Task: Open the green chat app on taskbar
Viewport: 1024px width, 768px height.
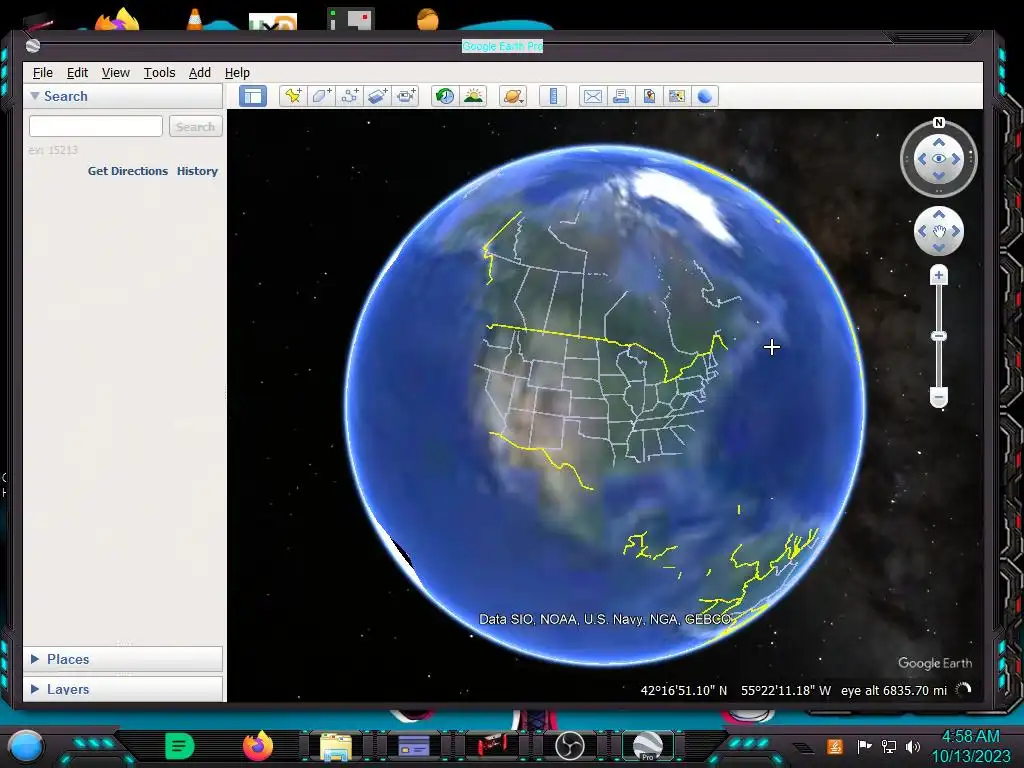Action: click(x=180, y=746)
